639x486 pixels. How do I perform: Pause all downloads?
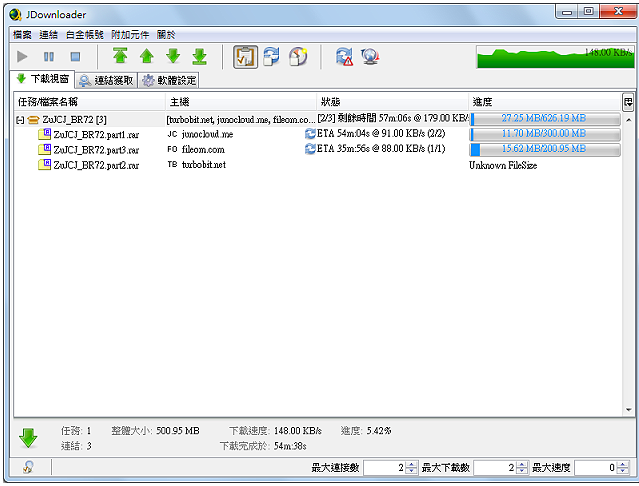pos(48,56)
